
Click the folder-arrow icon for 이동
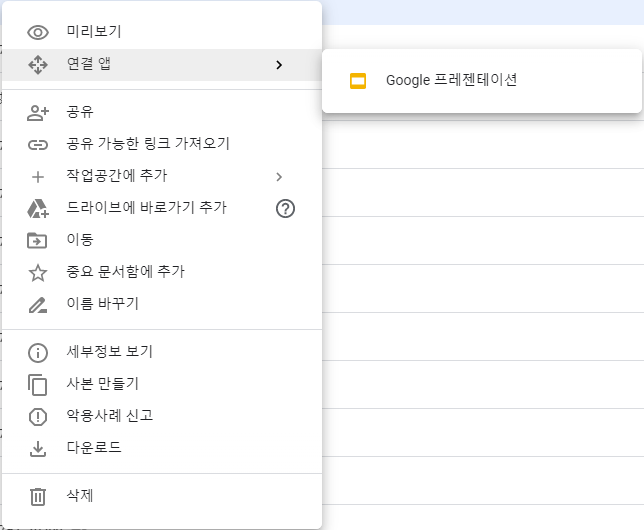(38, 240)
